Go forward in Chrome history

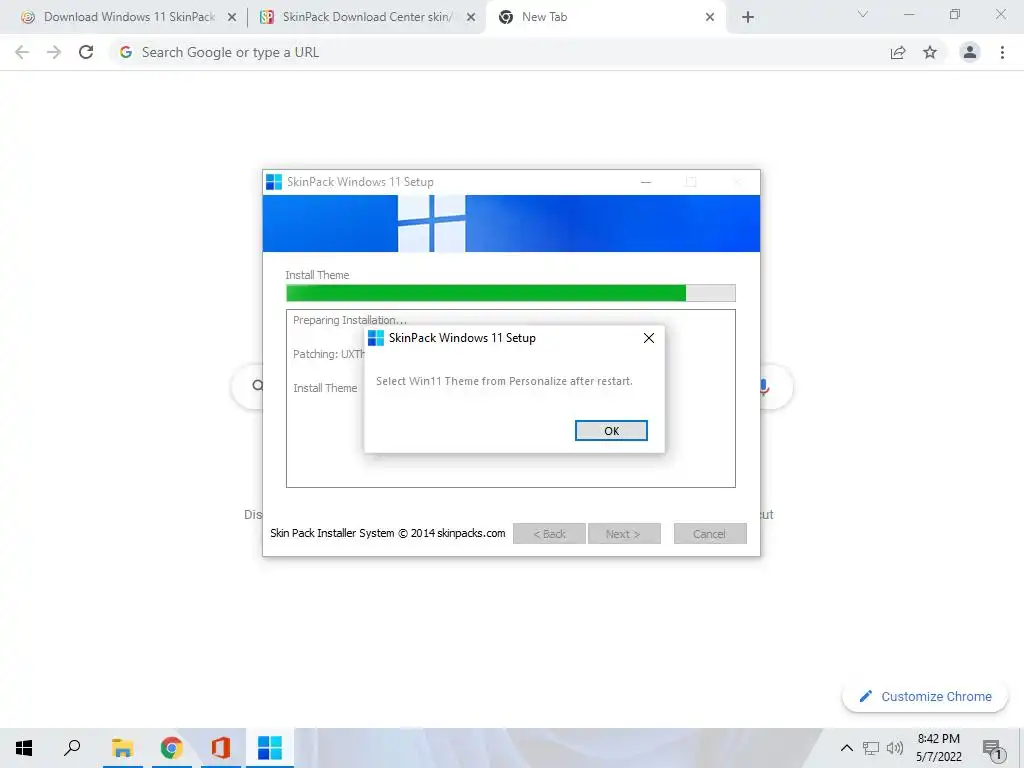coord(54,52)
